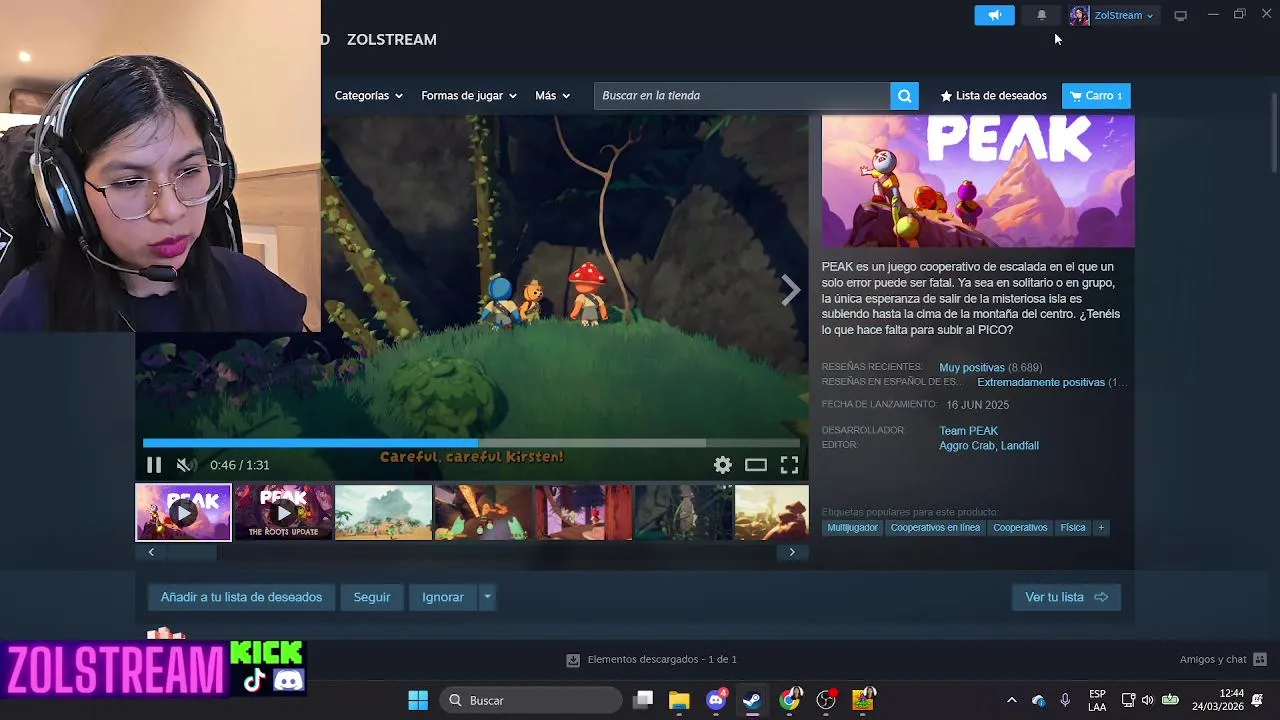Viewport: 1280px width, 720px height.
Task: Open Landfall publisher link
Action: [1018, 445]
